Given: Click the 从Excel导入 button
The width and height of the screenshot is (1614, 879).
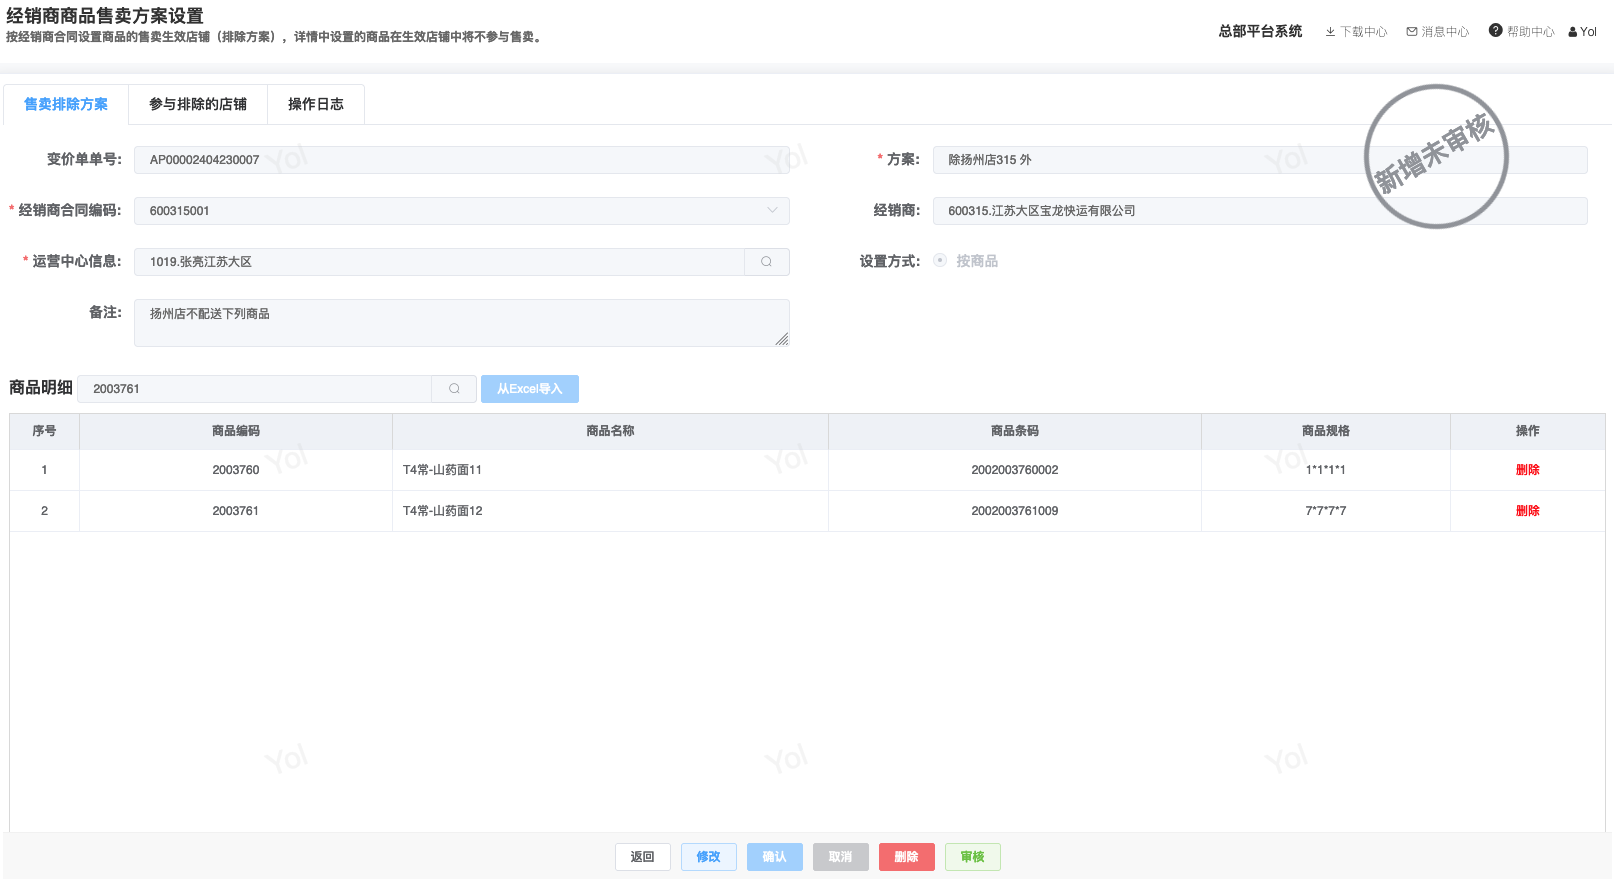Looking at the screenshot, I should [529, 389].
